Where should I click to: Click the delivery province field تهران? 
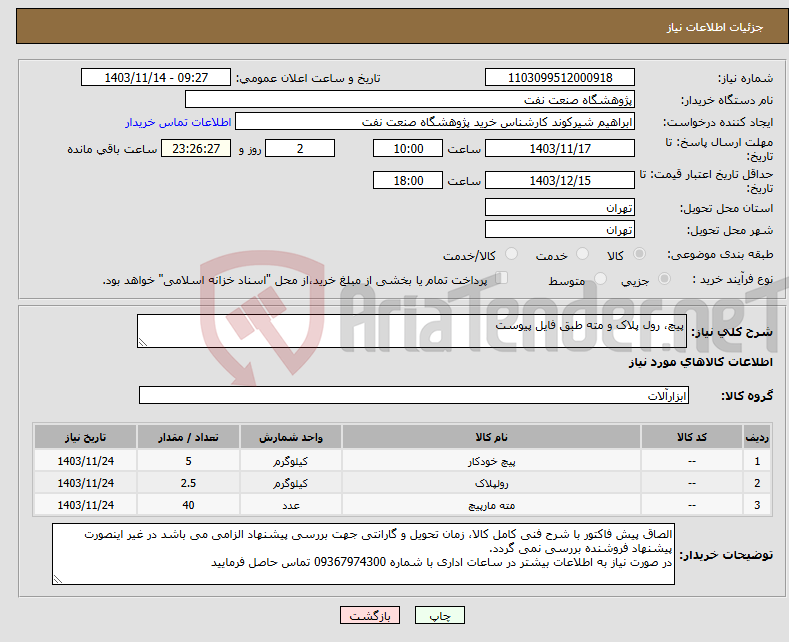(x=560, y=207)
